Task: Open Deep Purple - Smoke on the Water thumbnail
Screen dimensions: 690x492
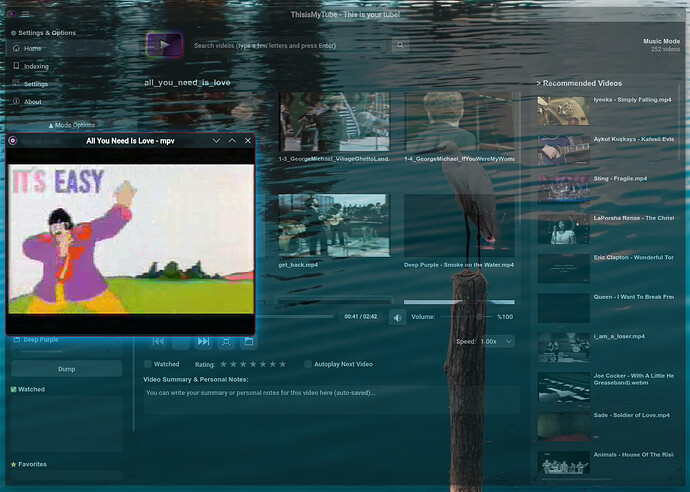Action: pos(459,225)
